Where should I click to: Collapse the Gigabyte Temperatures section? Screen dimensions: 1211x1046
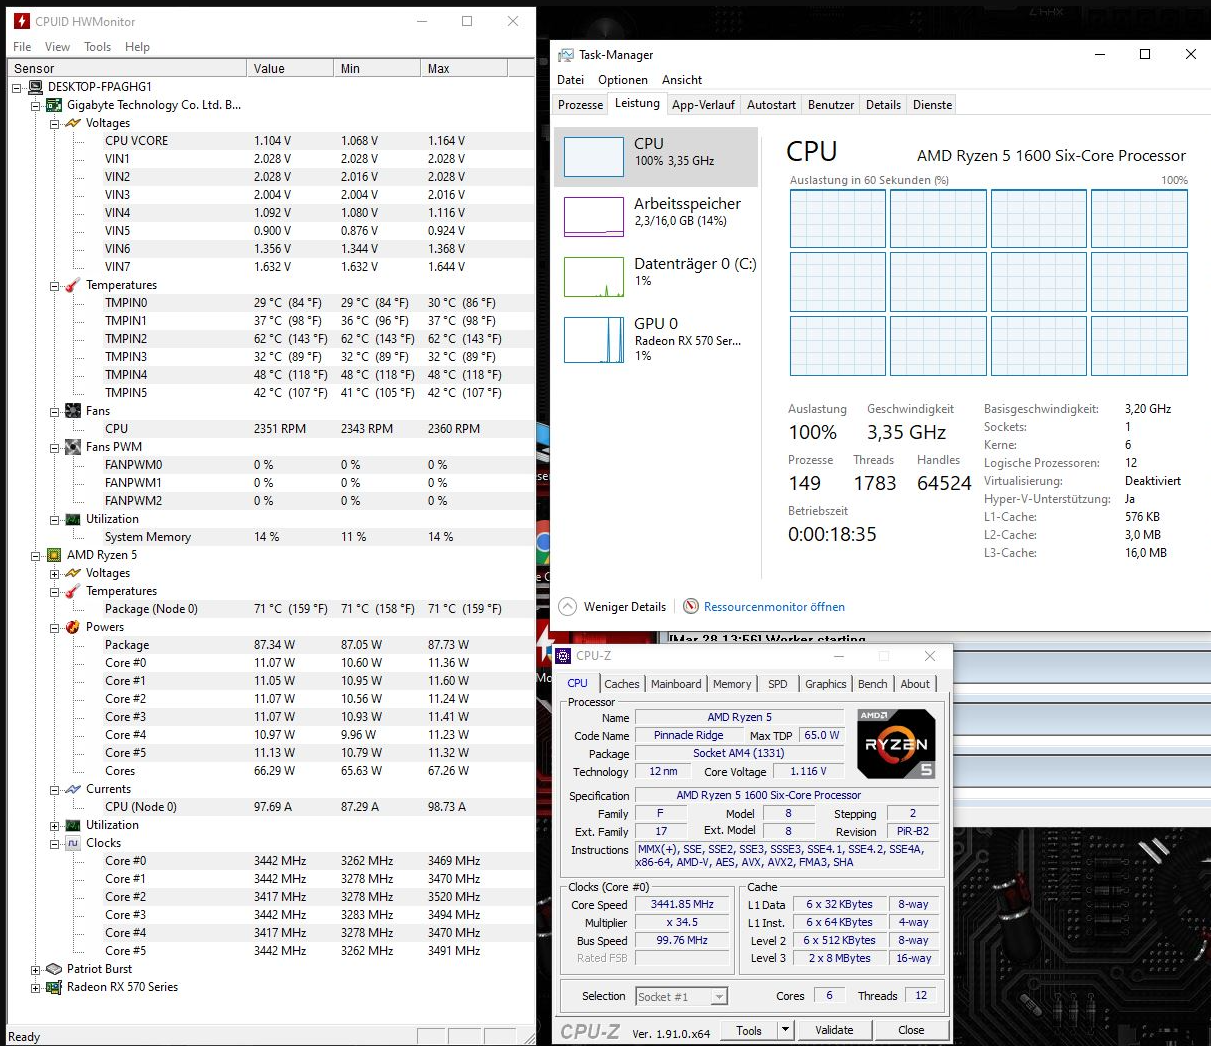(55, 285)
